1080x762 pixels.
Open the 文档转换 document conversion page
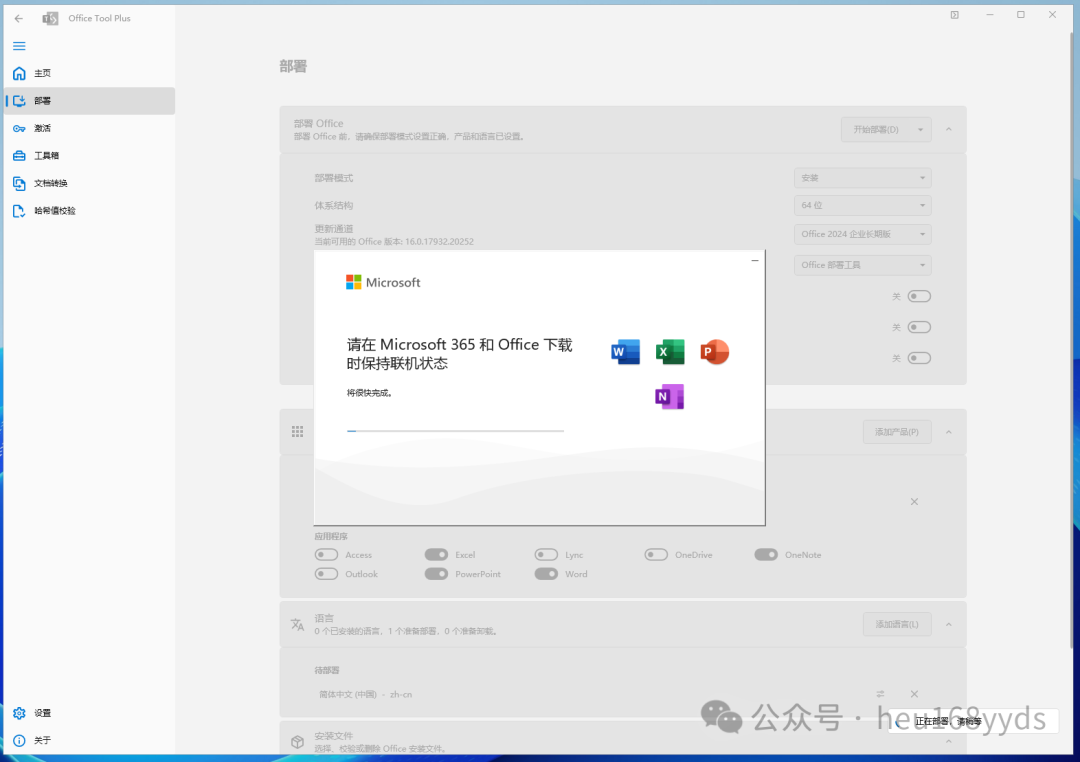[x=90, y=183]
